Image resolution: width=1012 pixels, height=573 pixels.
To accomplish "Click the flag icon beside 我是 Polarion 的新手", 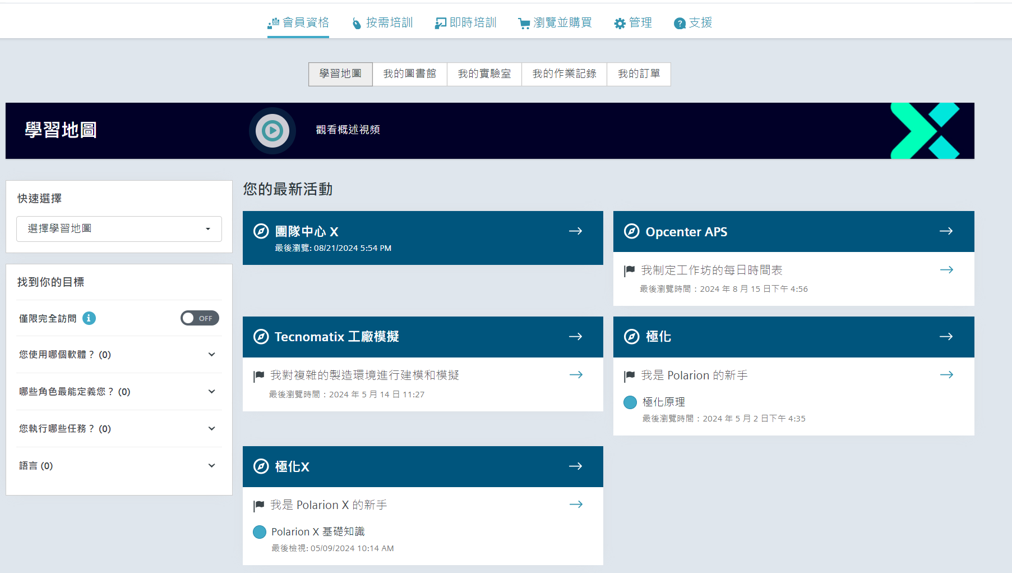I will 629,376.
